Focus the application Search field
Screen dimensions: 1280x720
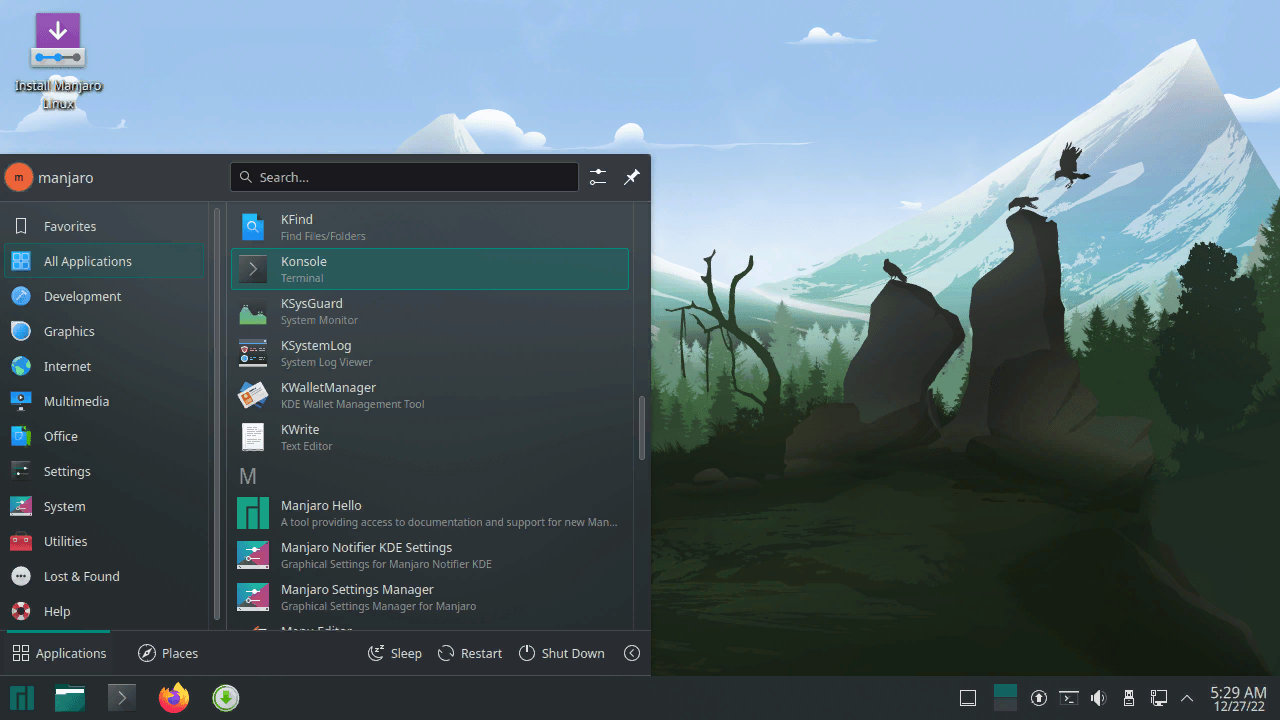point(404,177)
